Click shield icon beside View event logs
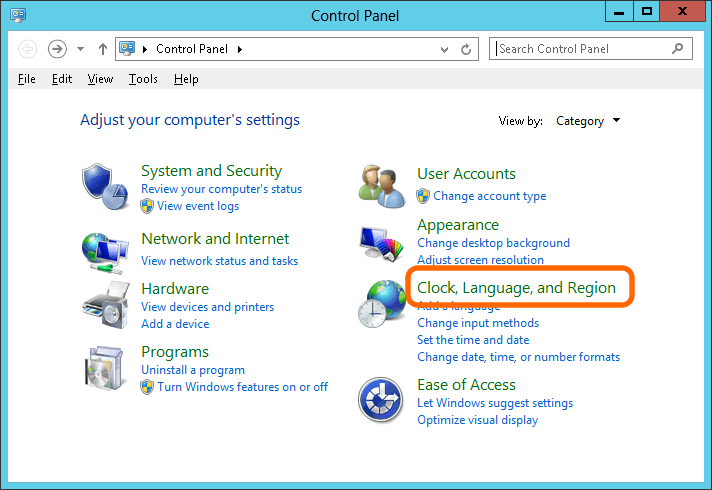The height and width of the screenshot is (490, 712). 147,206
